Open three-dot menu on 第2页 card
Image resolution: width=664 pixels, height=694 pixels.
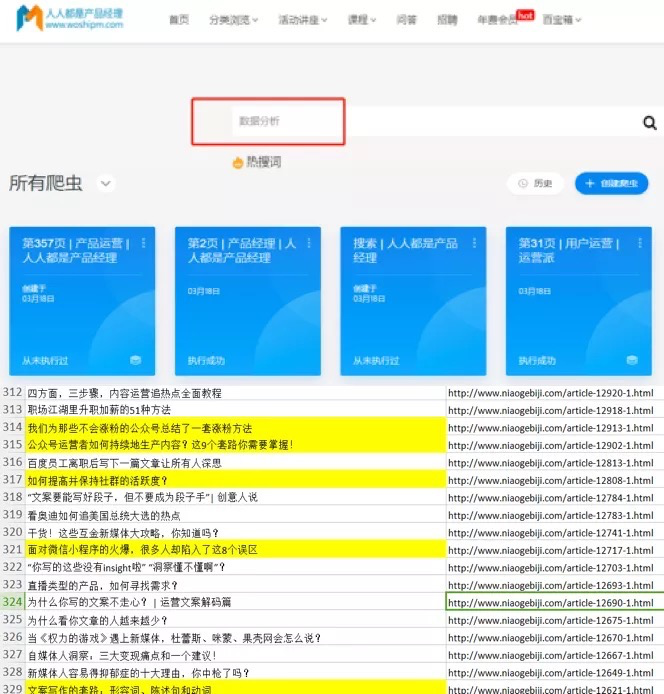point(309,243)
